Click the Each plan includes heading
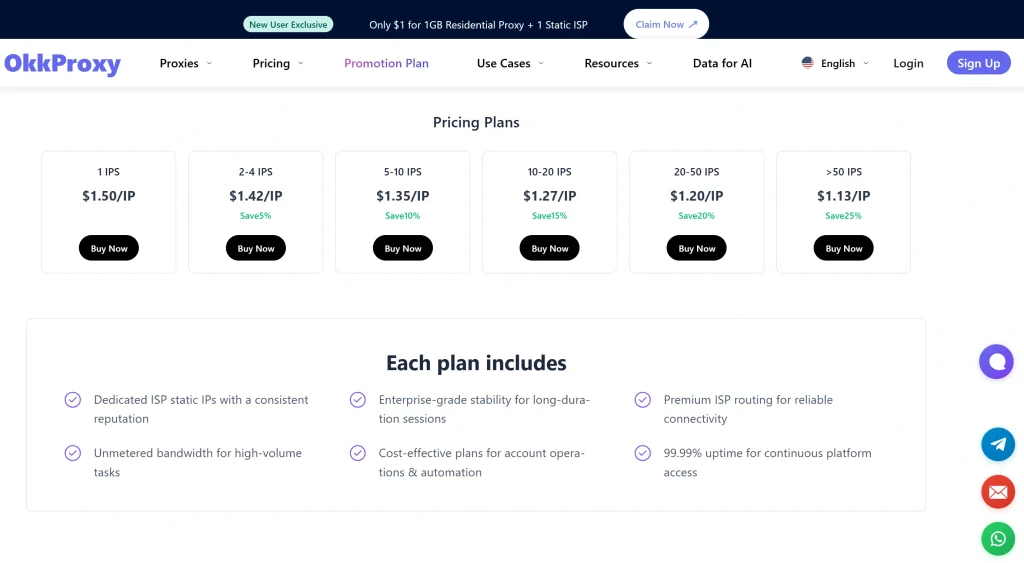The width and height of the screenshot is (1024, 563). (476, 362)
